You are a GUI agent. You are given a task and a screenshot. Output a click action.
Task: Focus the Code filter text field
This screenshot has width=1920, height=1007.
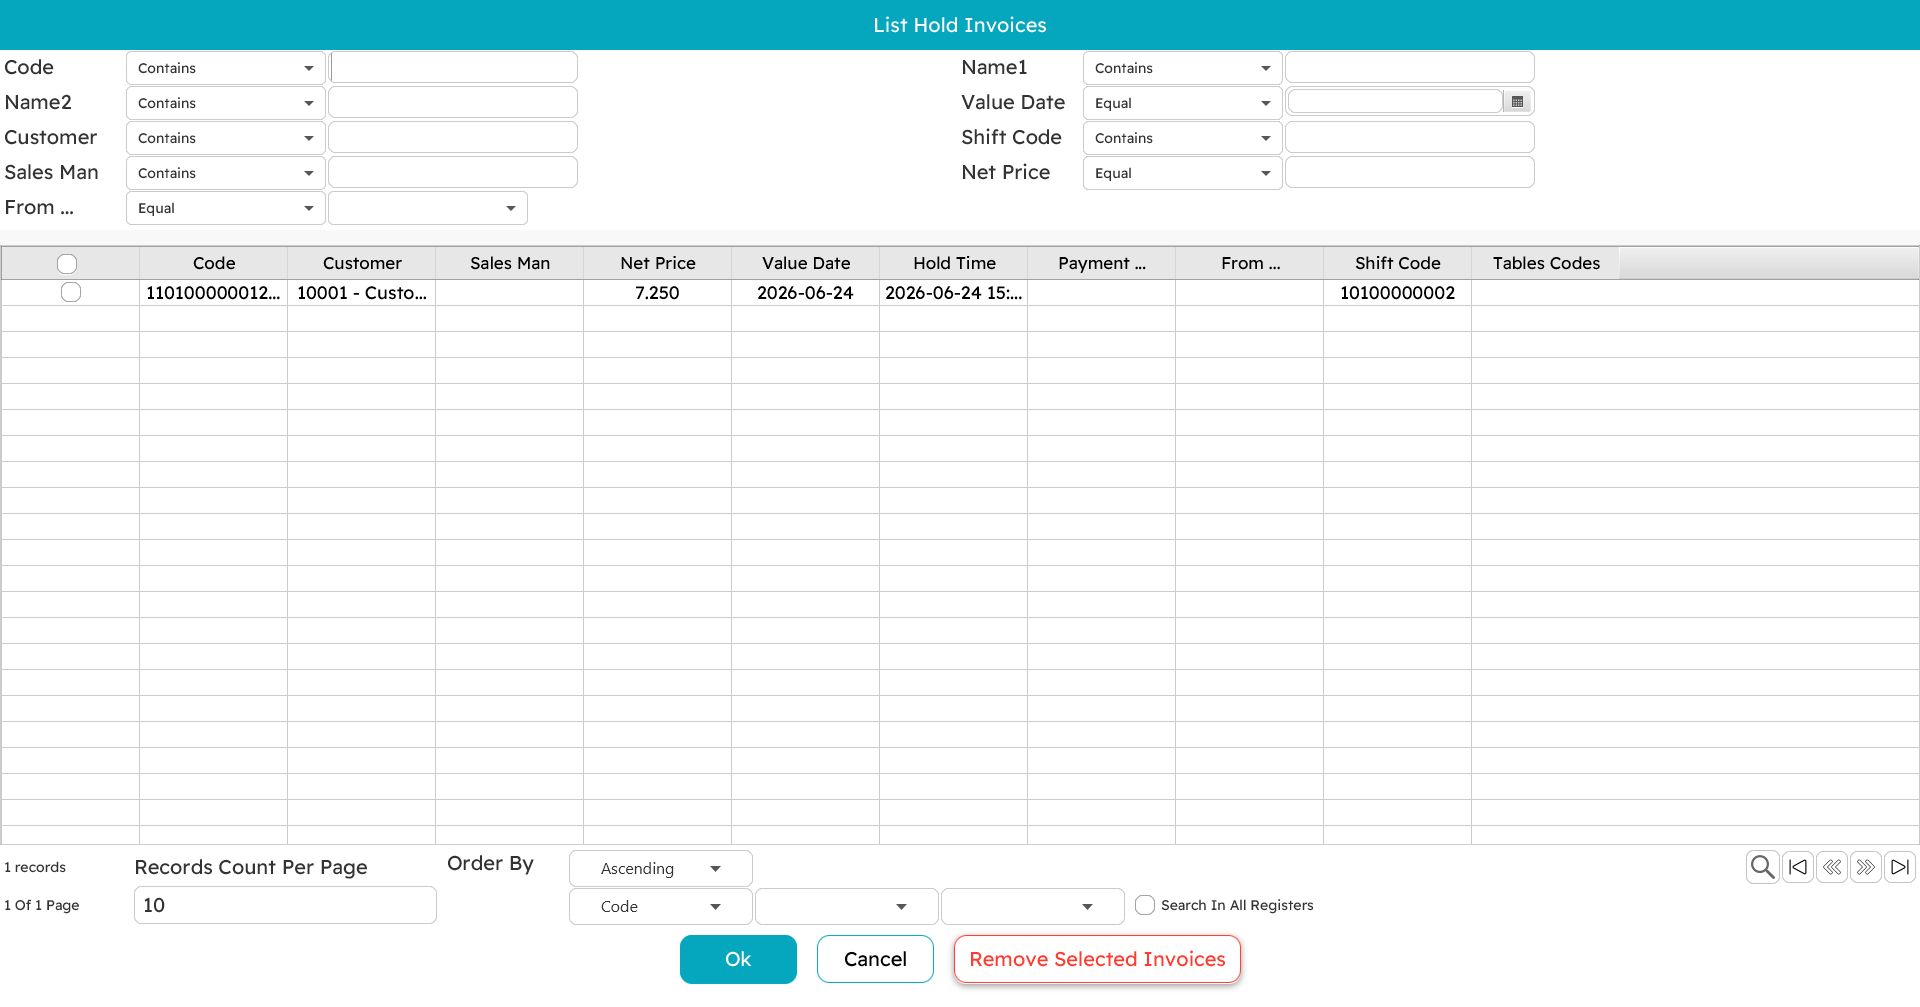[x=453, y=67]
